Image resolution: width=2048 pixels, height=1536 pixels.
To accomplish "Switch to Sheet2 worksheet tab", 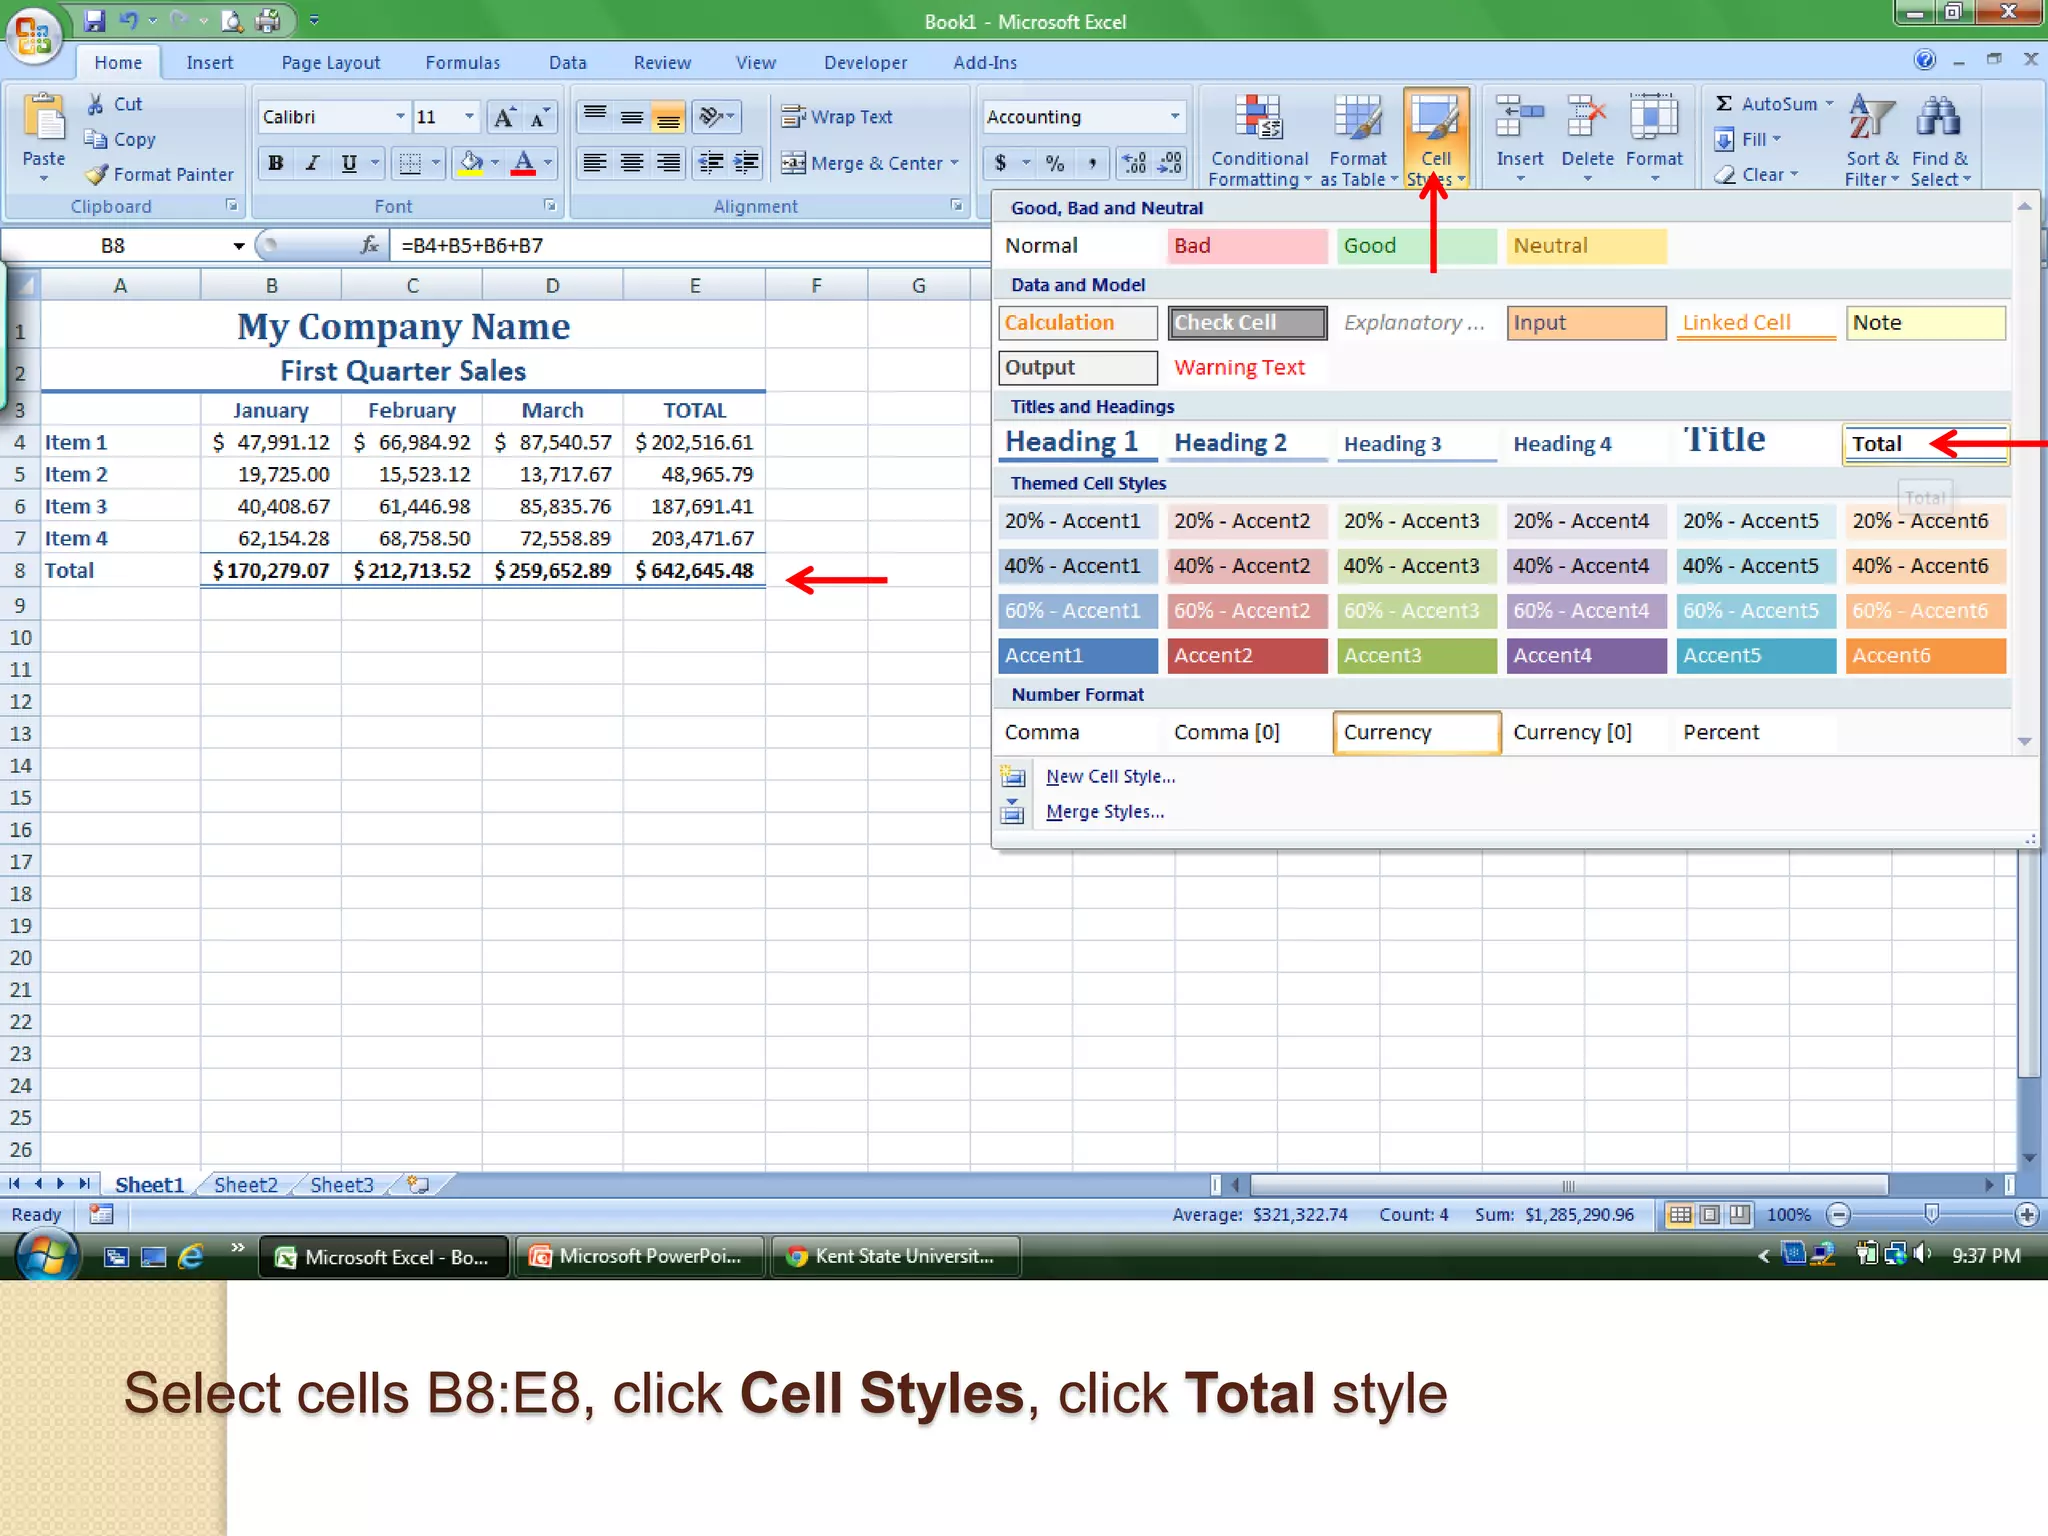I will pyautogui.click(x=246, y=1185).
